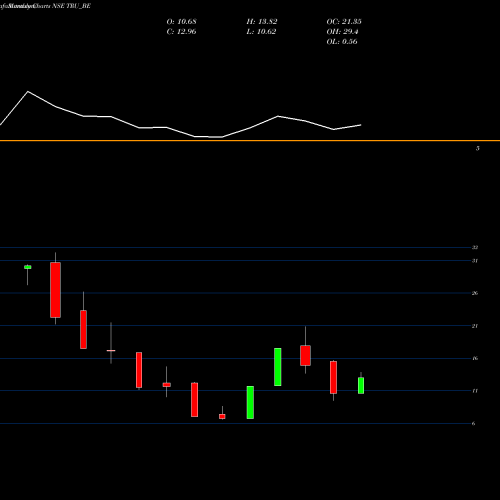Viewport: 500px width, 500px height.
Task: Click the small green first candle
Action: pos(28,267)
